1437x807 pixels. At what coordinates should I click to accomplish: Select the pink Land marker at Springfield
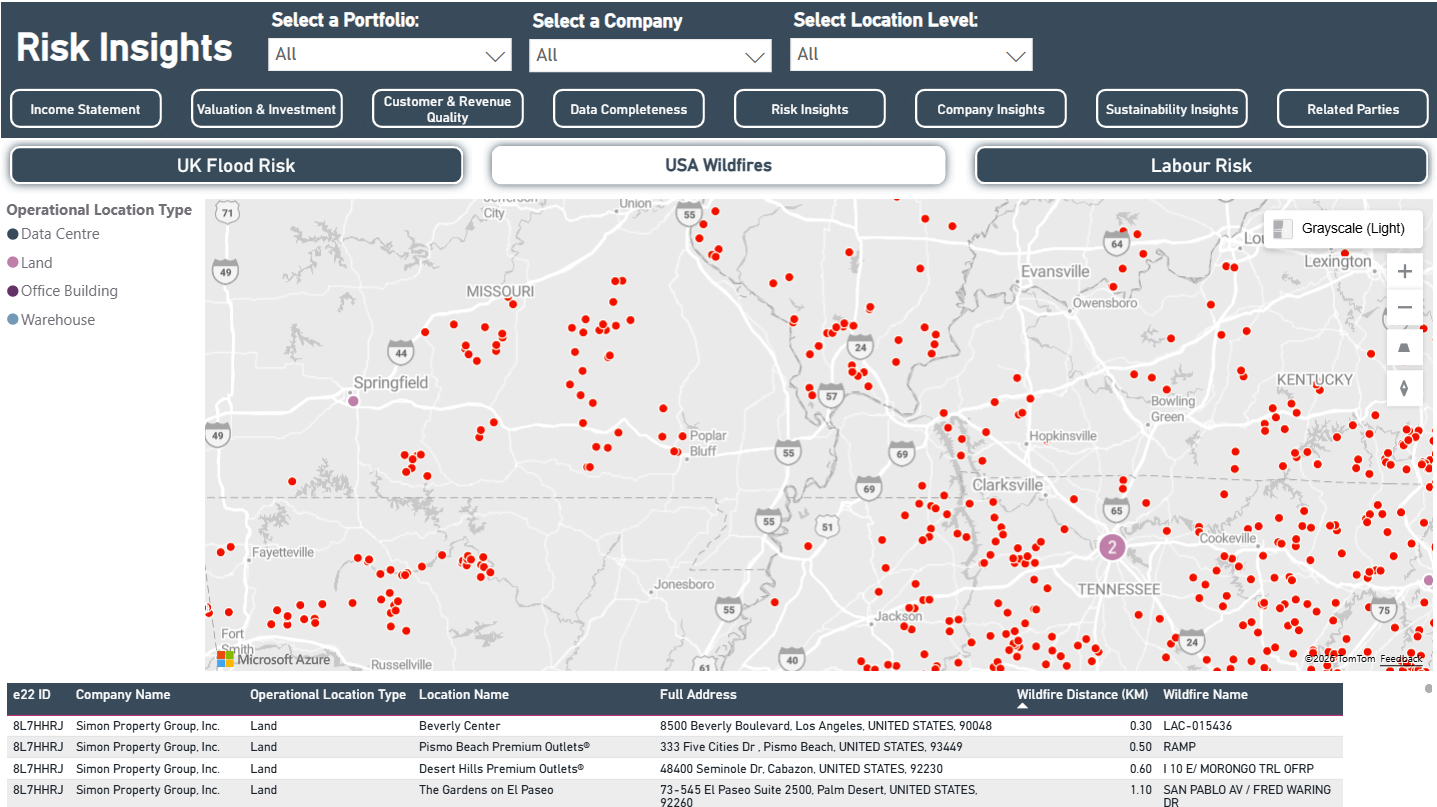click(352, 401)
